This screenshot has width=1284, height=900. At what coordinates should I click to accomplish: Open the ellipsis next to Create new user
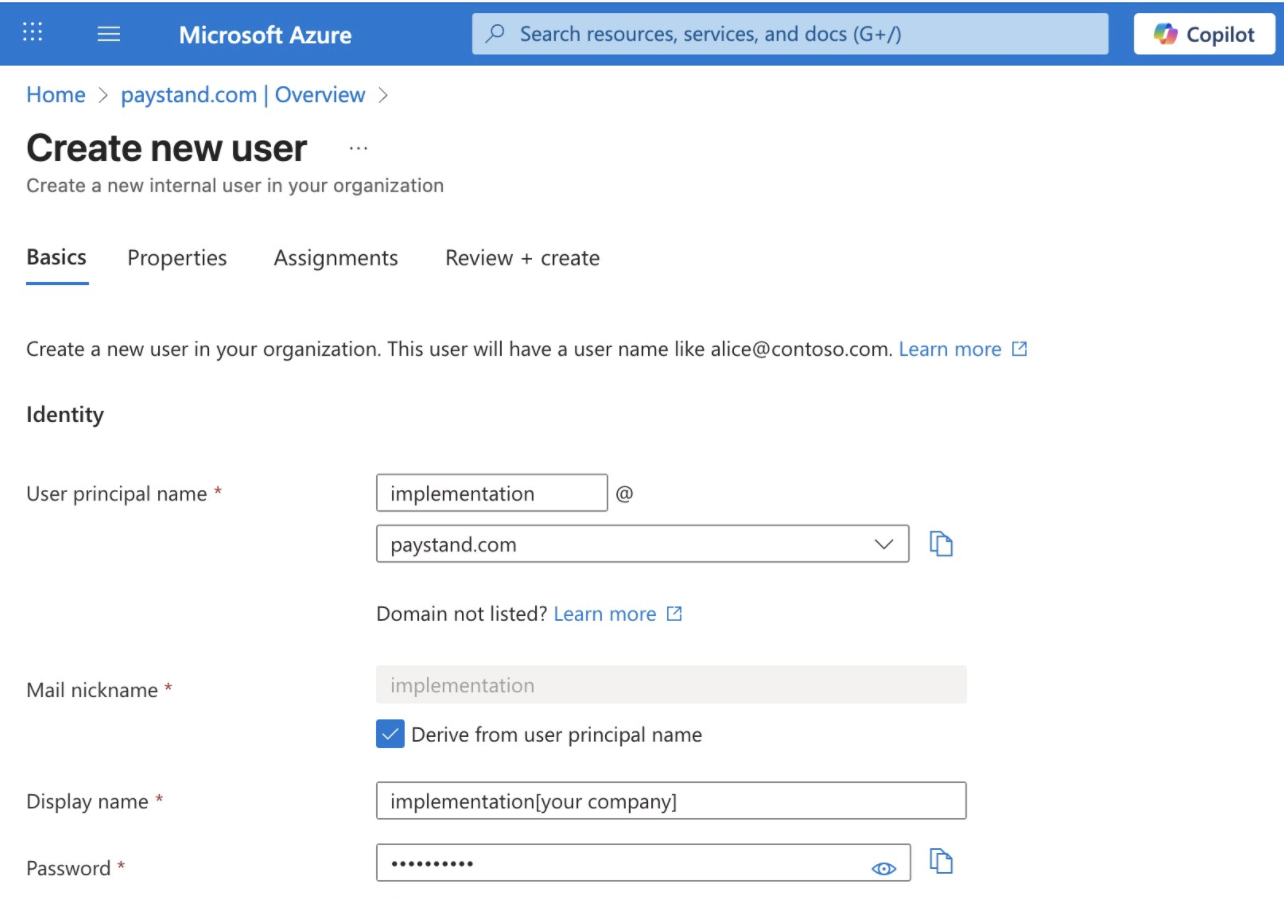click(x=358, y=148)
